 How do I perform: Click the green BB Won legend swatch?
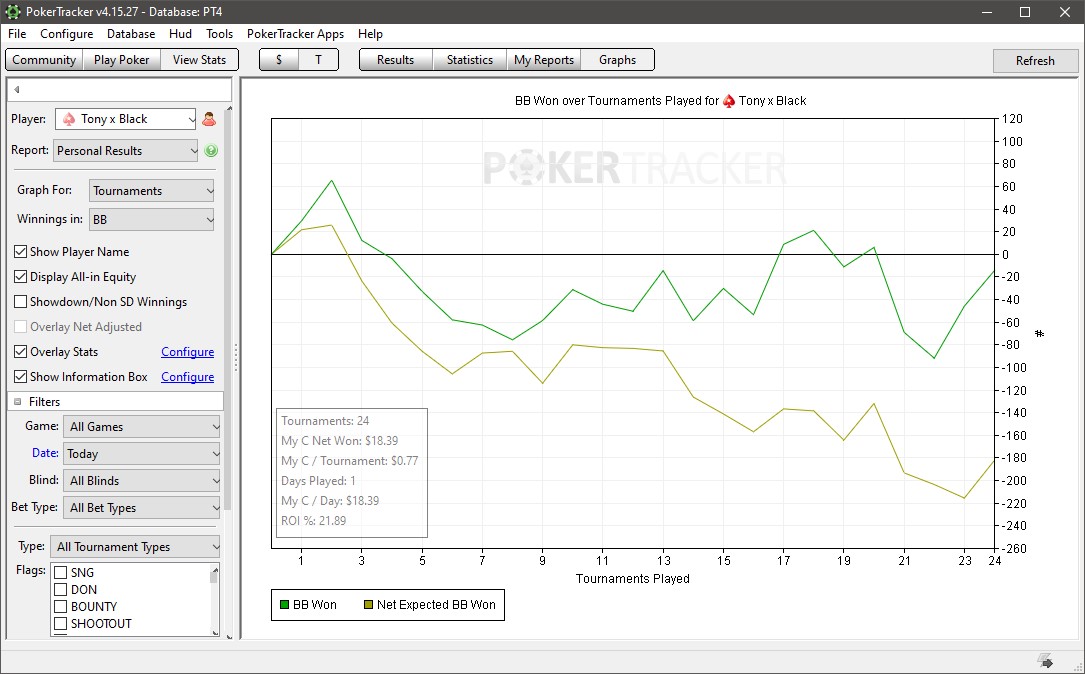coord(284,605)
